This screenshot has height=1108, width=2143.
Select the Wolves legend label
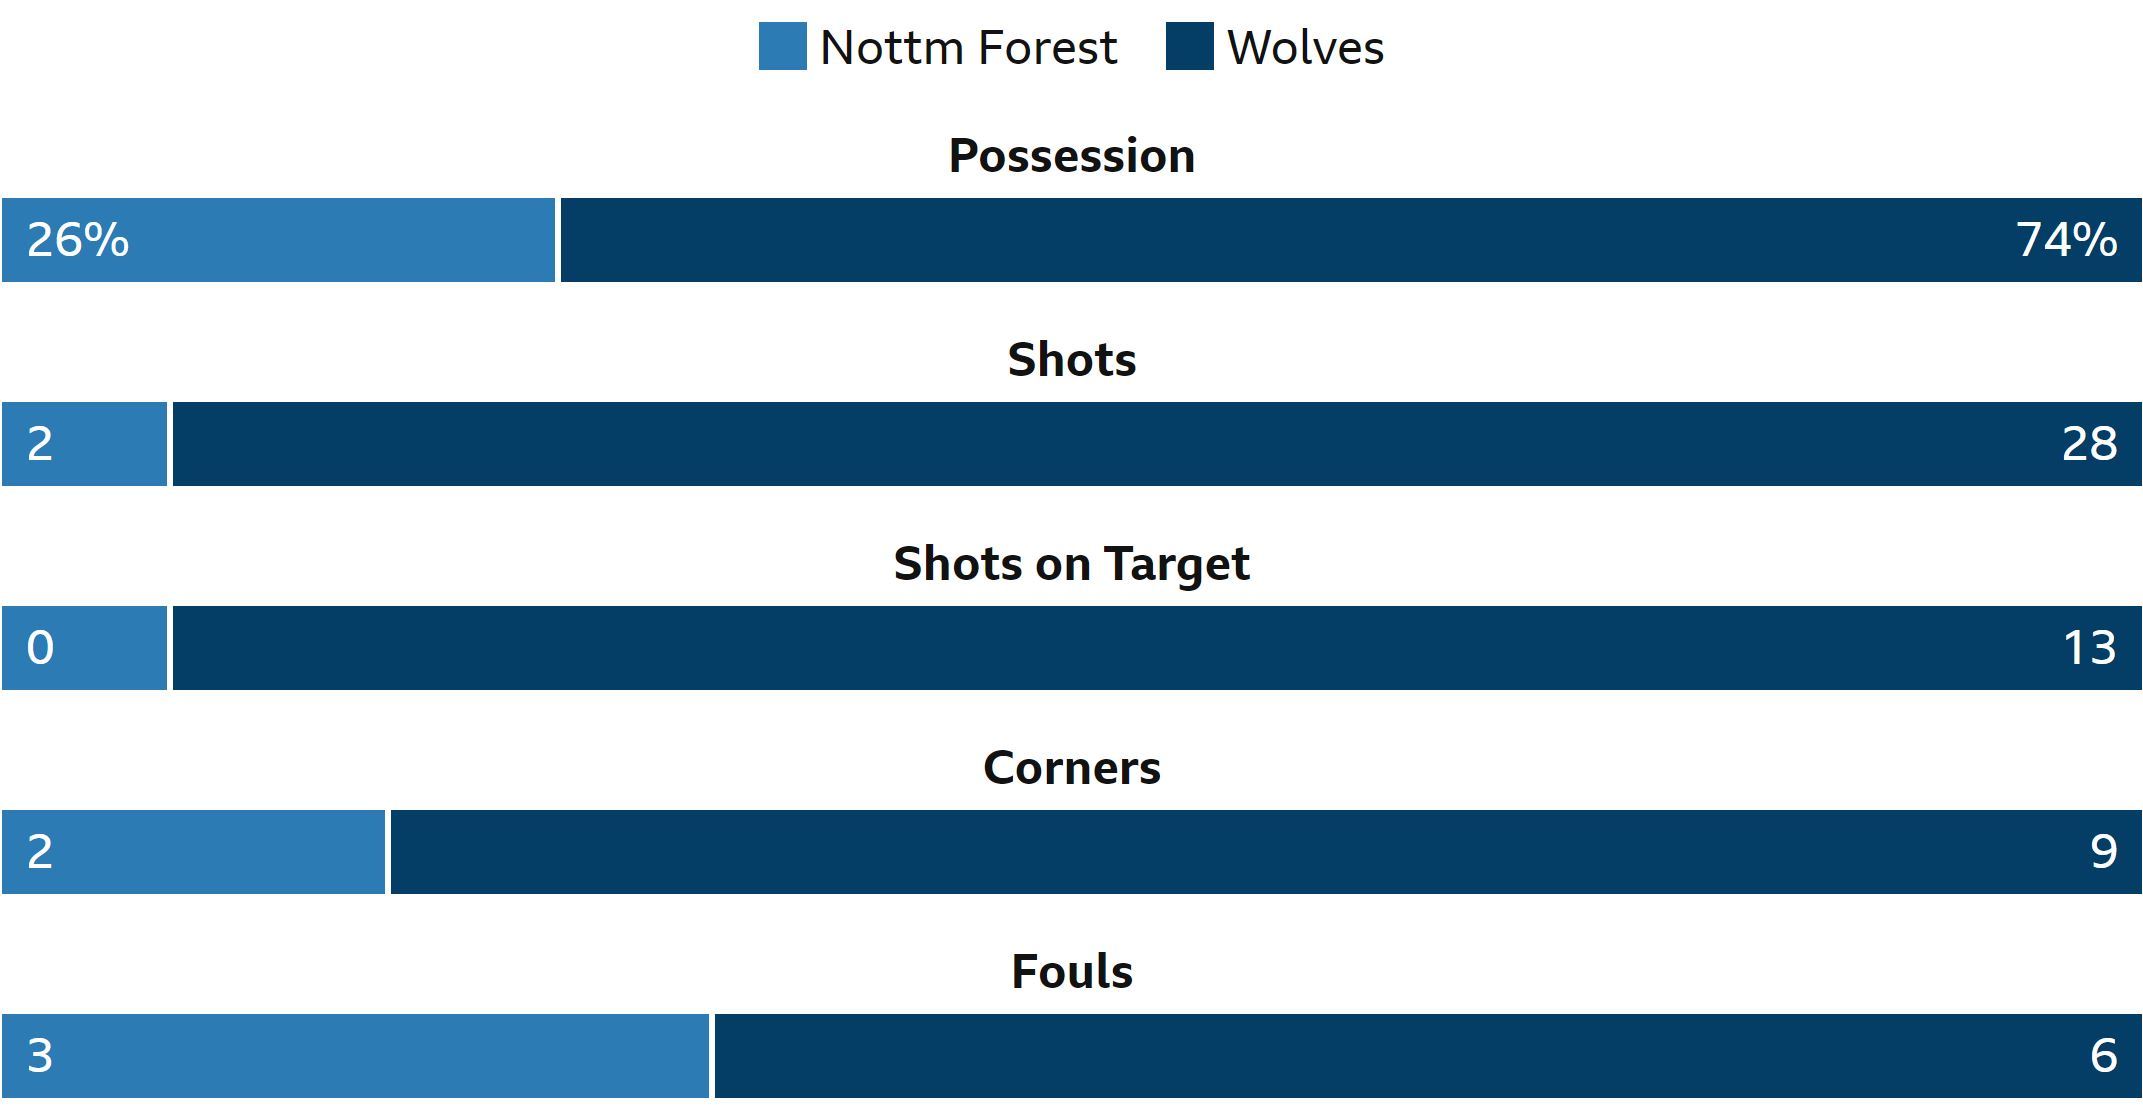point(1305,47)
